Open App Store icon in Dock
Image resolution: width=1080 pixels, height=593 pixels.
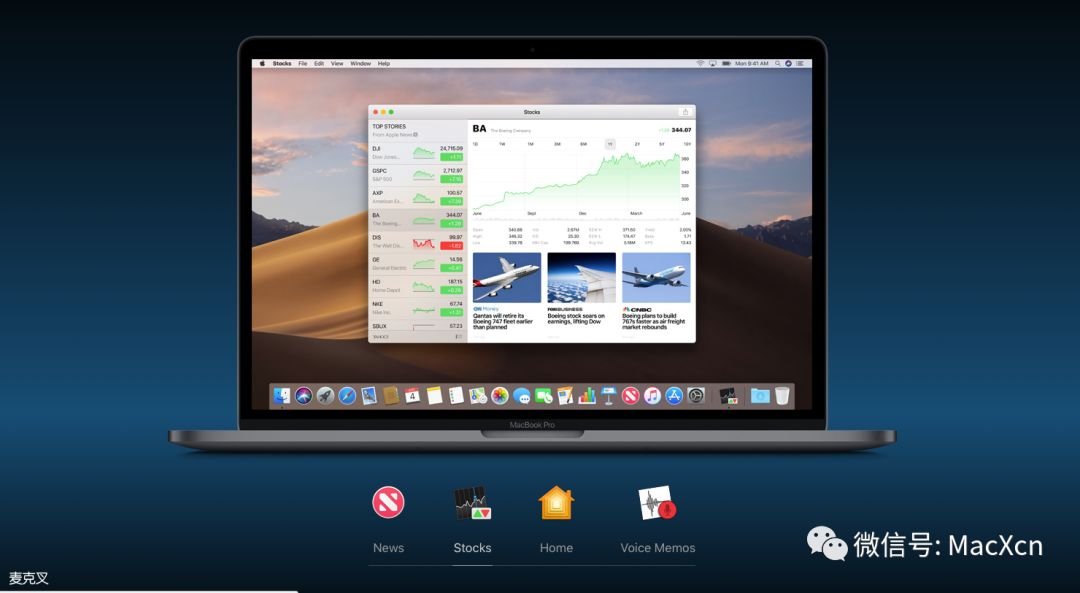(674, 395)
